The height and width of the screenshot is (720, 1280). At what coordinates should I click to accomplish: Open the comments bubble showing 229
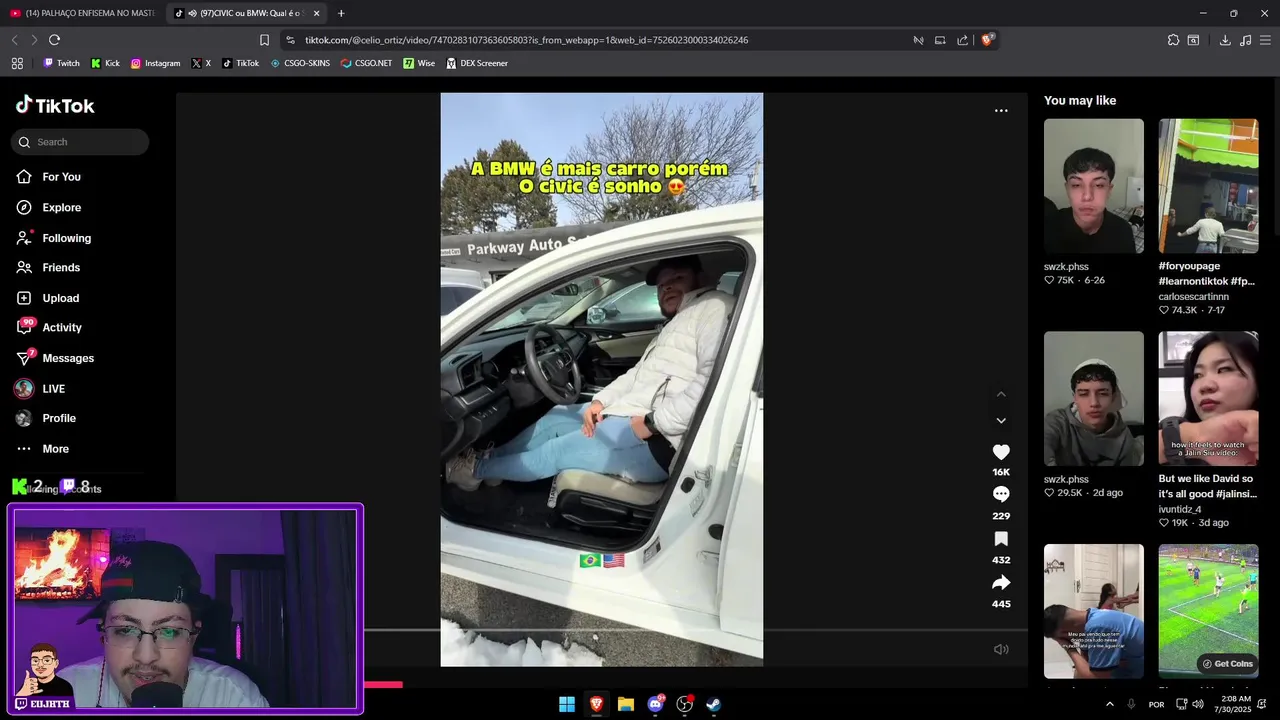pos(1001,494)
